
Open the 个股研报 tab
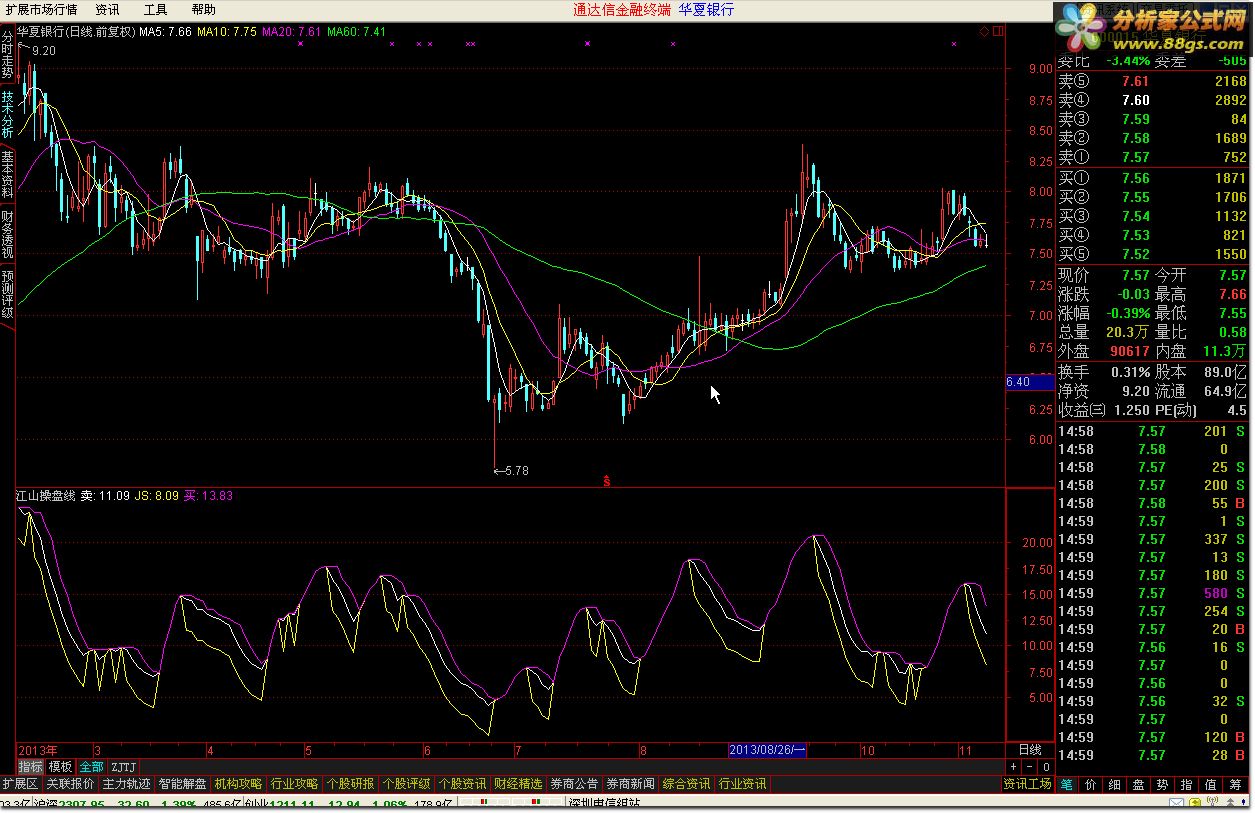(350, 784)
